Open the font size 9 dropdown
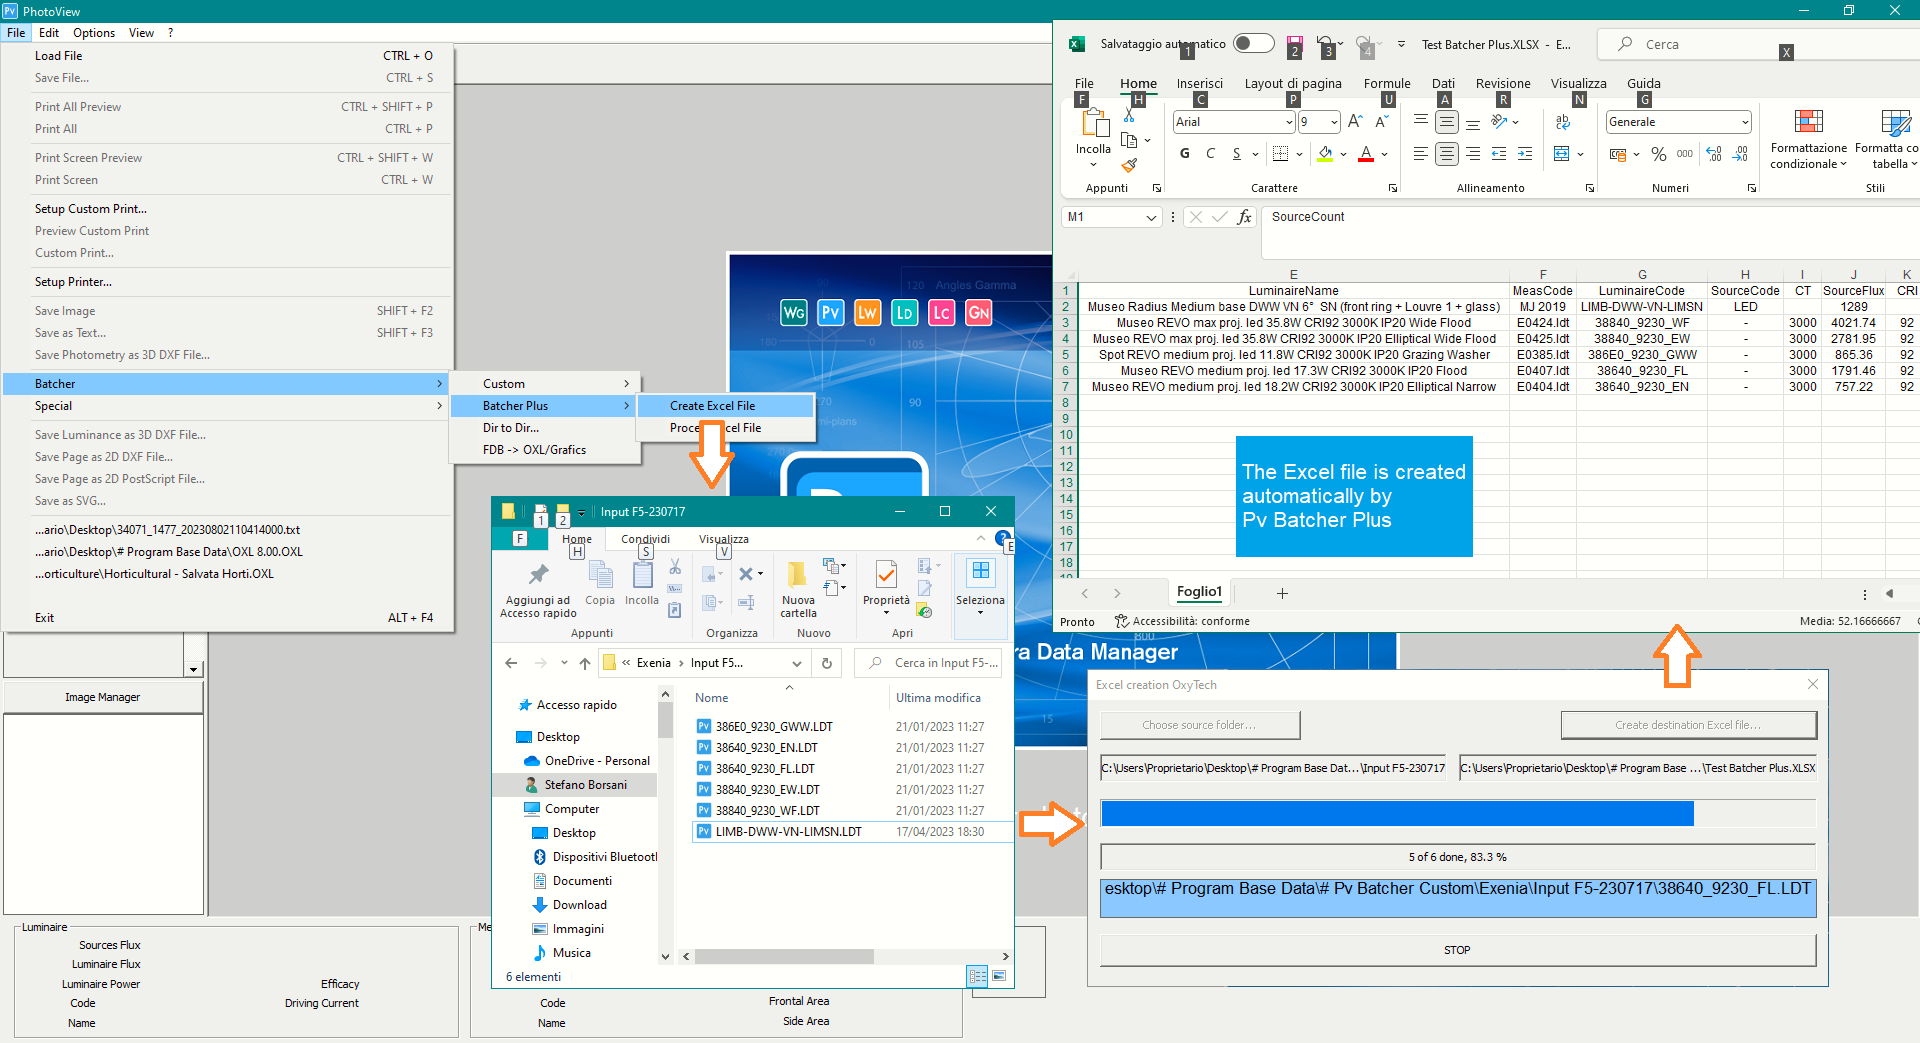Image resolution: width=1920 pixels, height=1043 pixels. [1334, 122]
